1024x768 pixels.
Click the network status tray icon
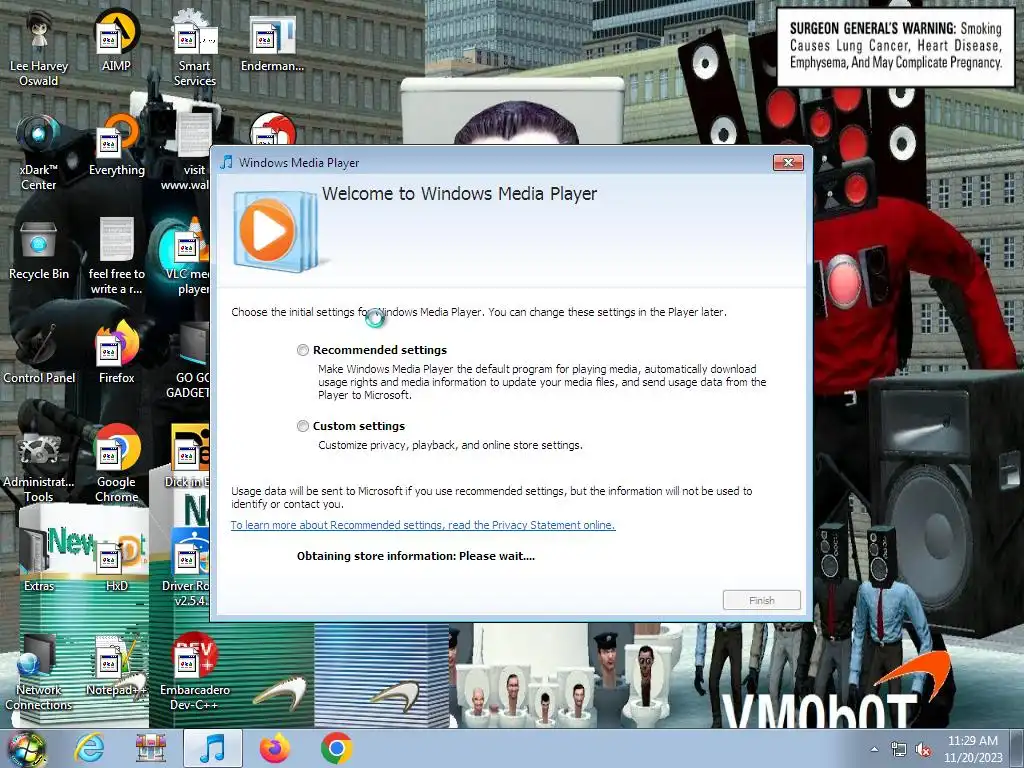pos(899,749)
